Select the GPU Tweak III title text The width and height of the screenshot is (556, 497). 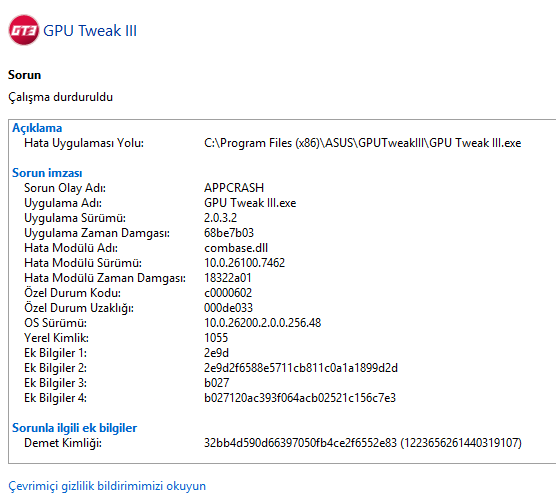(90, 30)
